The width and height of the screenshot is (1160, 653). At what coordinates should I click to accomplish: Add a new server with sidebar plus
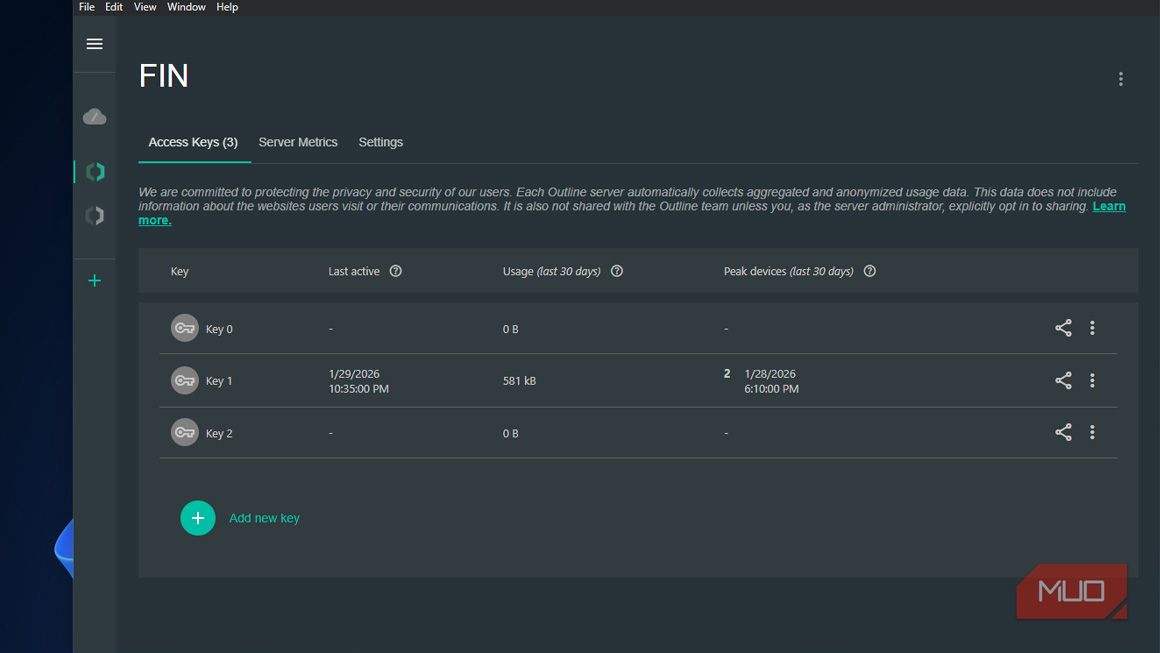pos(94,280)
